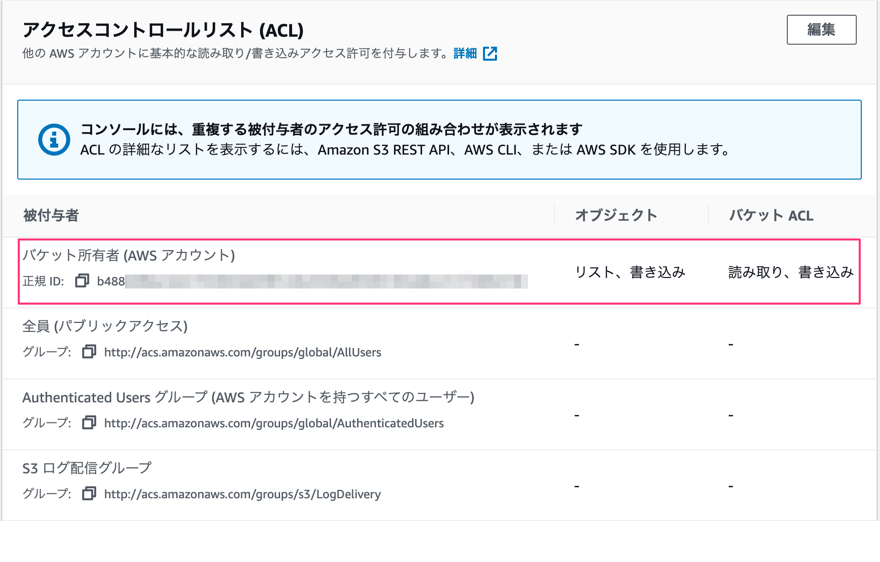Select the バケット所有者 (AWS アカウント) row label
The image size is (880, 562).
coord(129,256)
